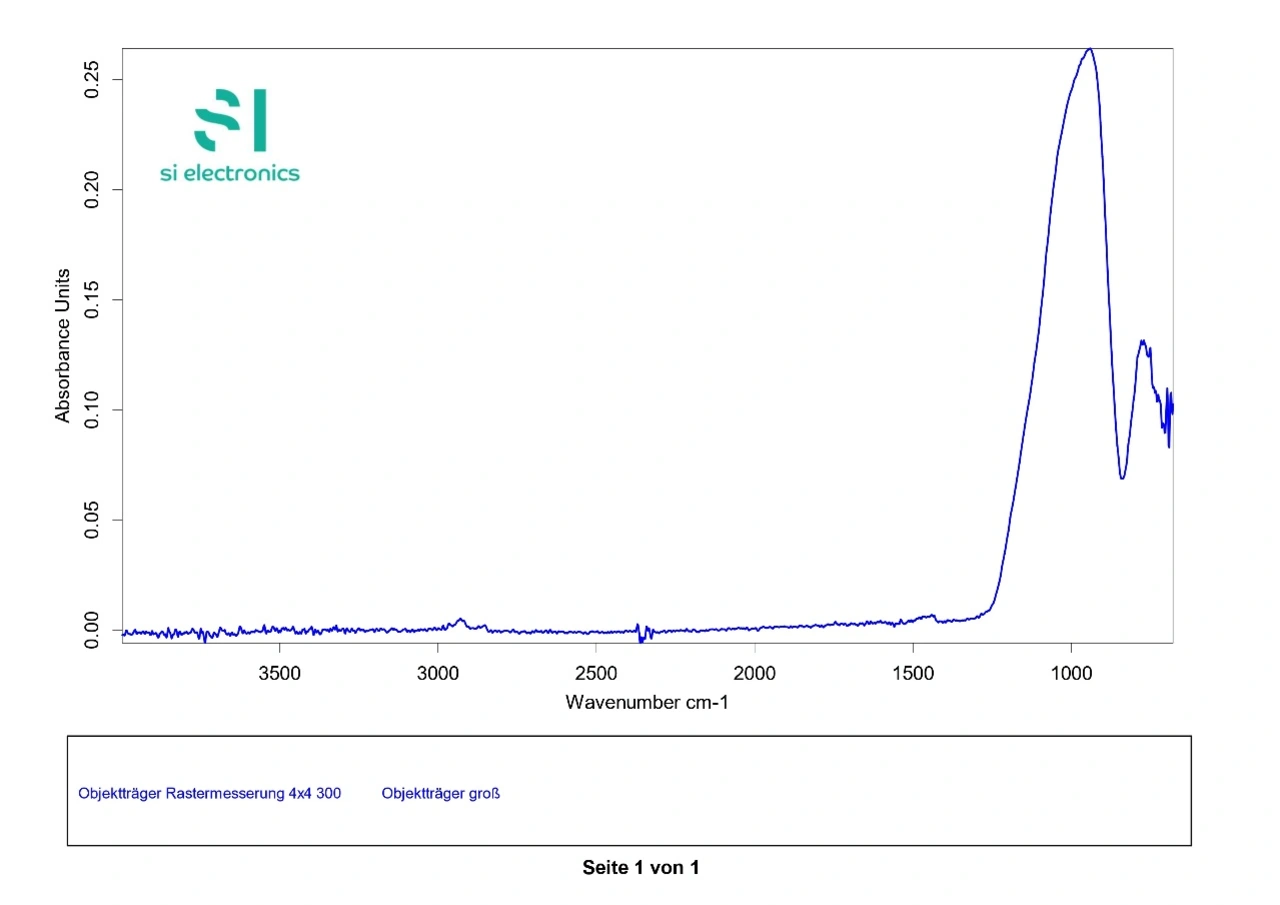Click the noise spike near 2350 wavenumber
Image resolution: width=1280 pixels, height=905 pixels.
click(641, 632)
